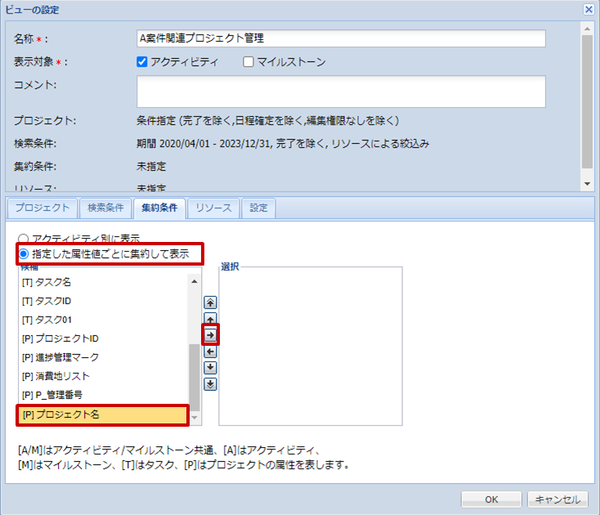Click the candidate list scroll-down arrow
The height and width of the screenshot is (515, 600).
tap(194, 417)
